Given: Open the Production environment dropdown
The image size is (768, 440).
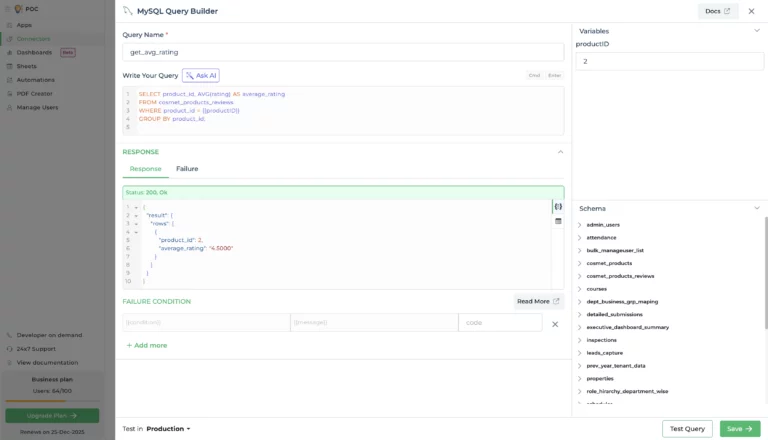Looking at the screenshot, I should [168, 429].
